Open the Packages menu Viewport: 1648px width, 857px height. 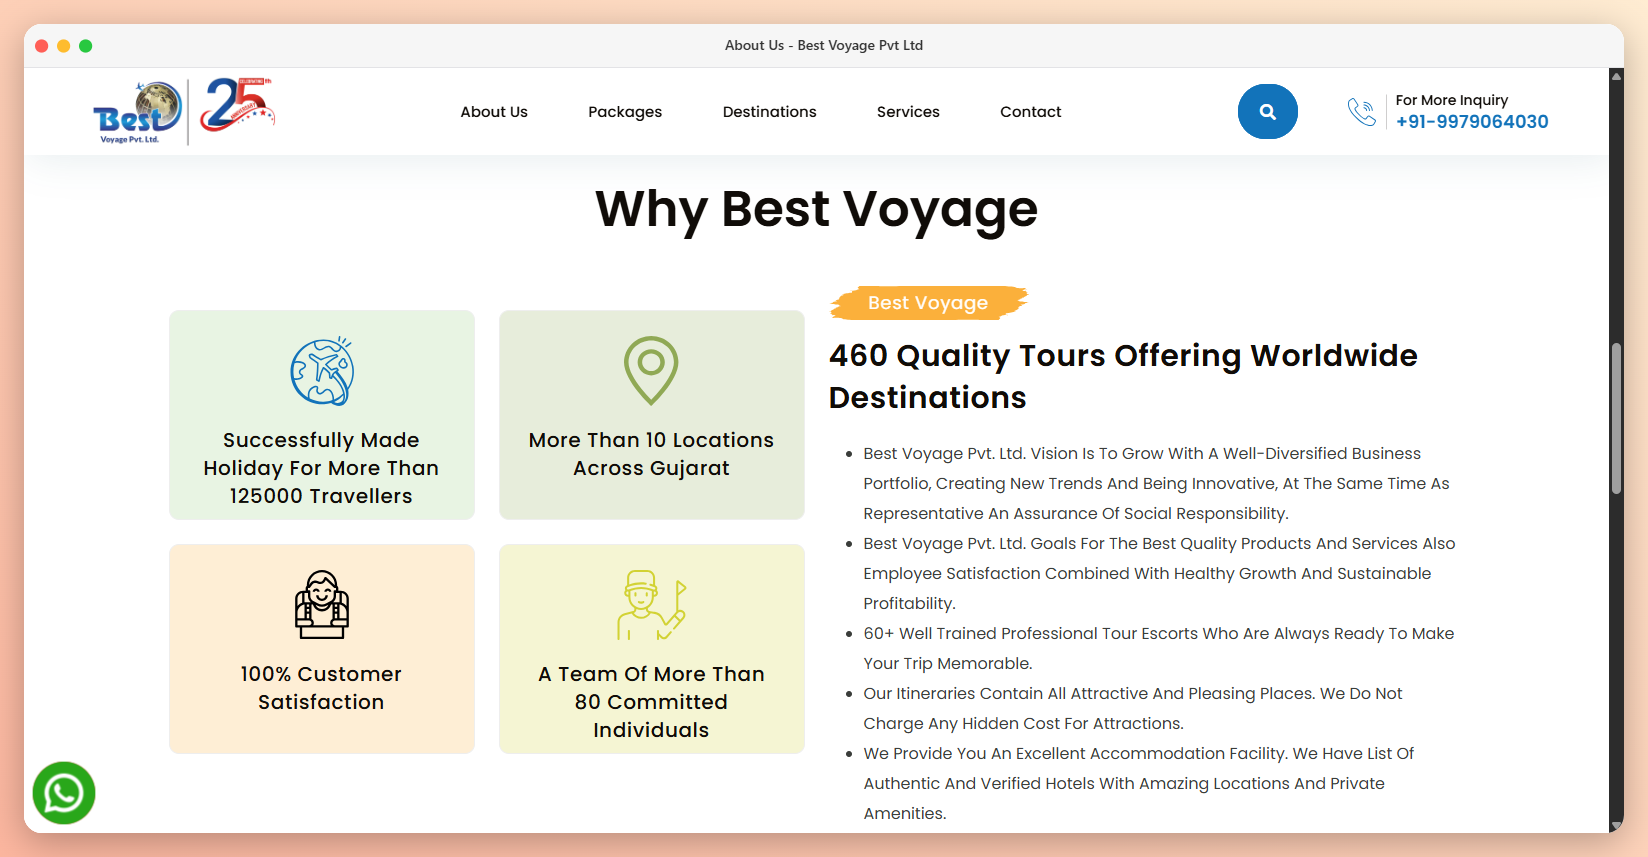tap(625, 112)
